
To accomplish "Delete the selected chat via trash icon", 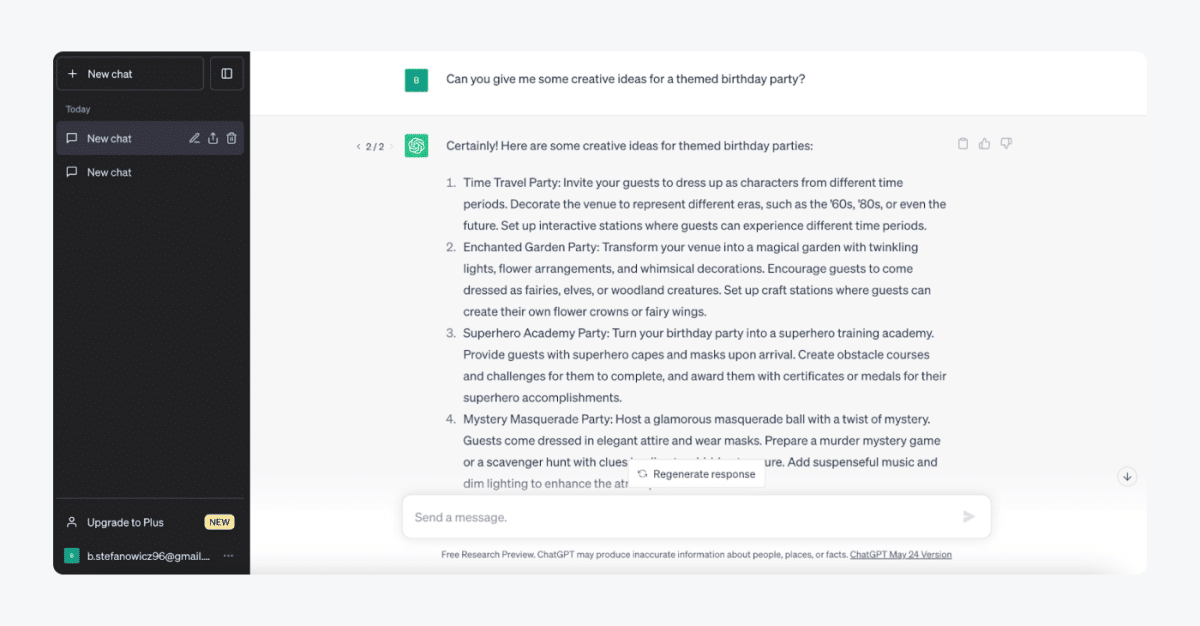I will click(231, 138).
